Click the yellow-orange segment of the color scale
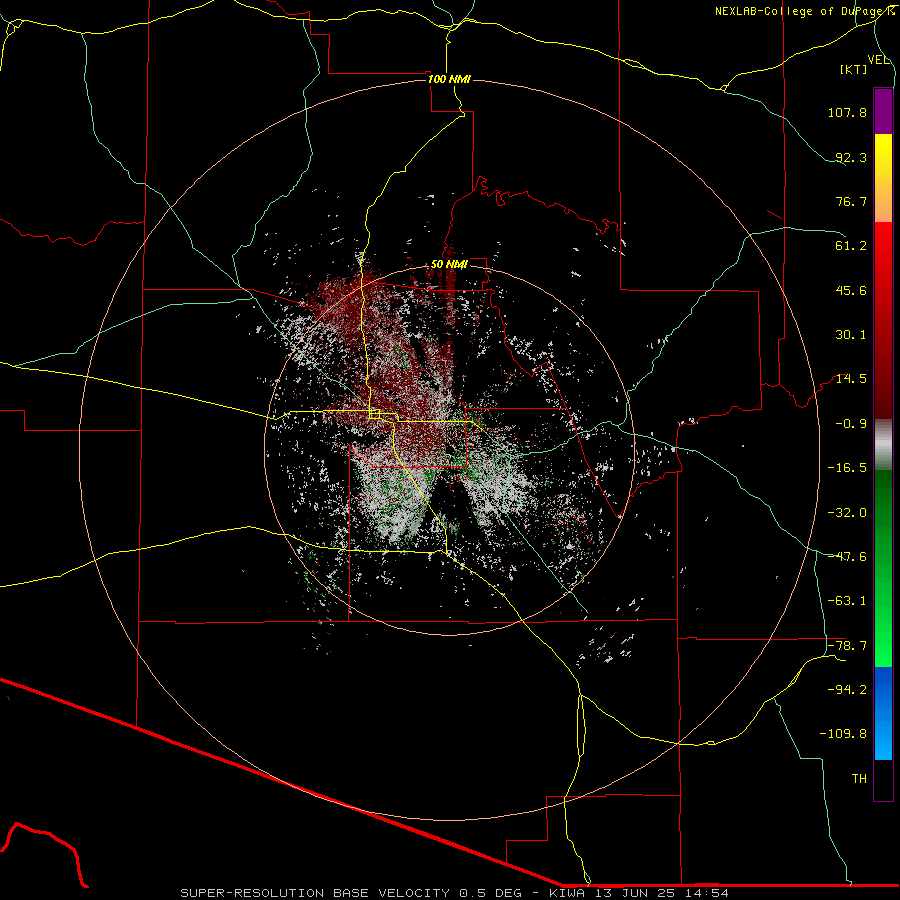900x900 pixels. (883, 178)
